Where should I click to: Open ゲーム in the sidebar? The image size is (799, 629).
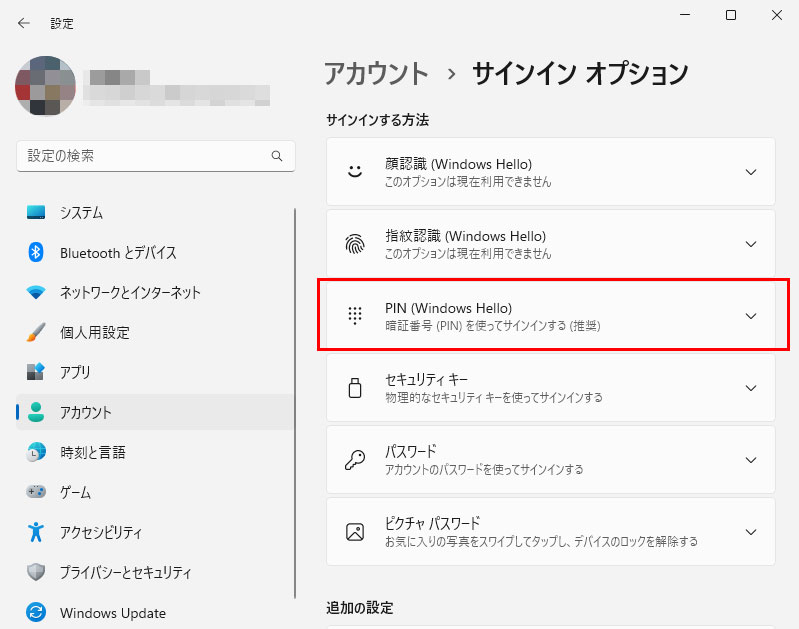point(155,492)
